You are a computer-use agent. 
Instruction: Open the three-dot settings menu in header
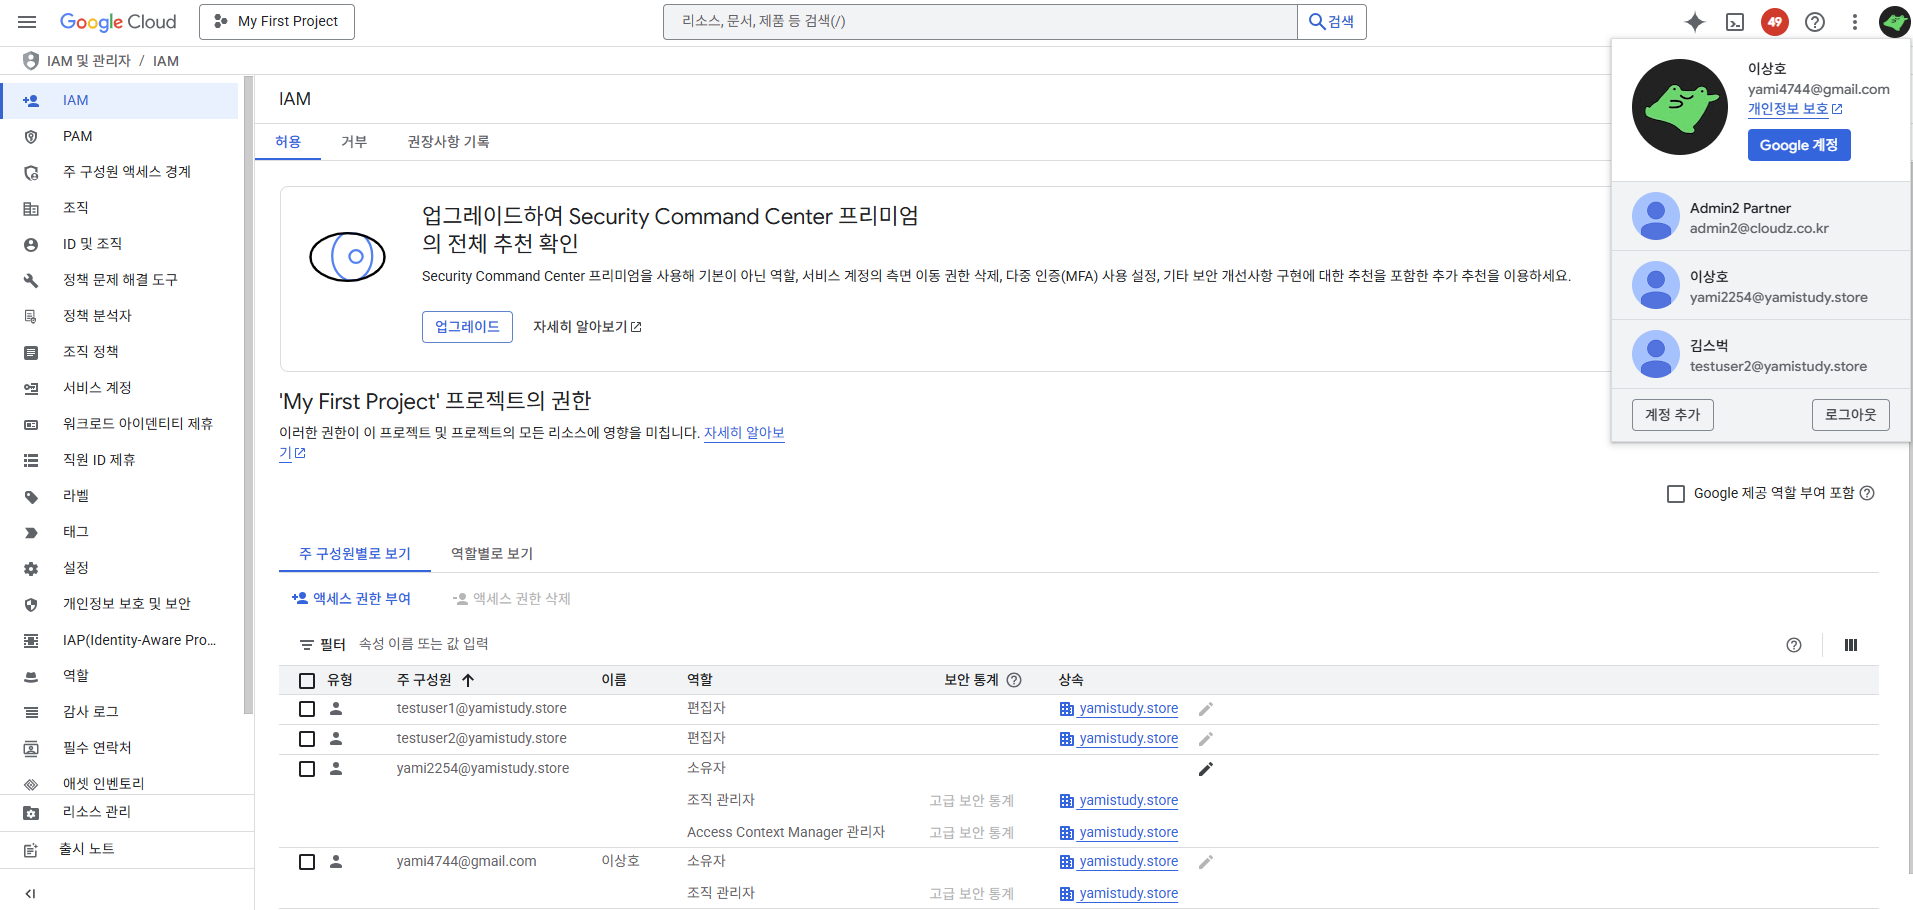coord(1855,22)
